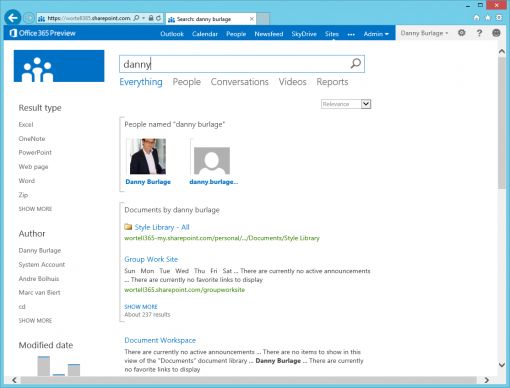Click SHOW MORE under Author
The height and width of the screenshot is (388, 510).
coord(35,321)
